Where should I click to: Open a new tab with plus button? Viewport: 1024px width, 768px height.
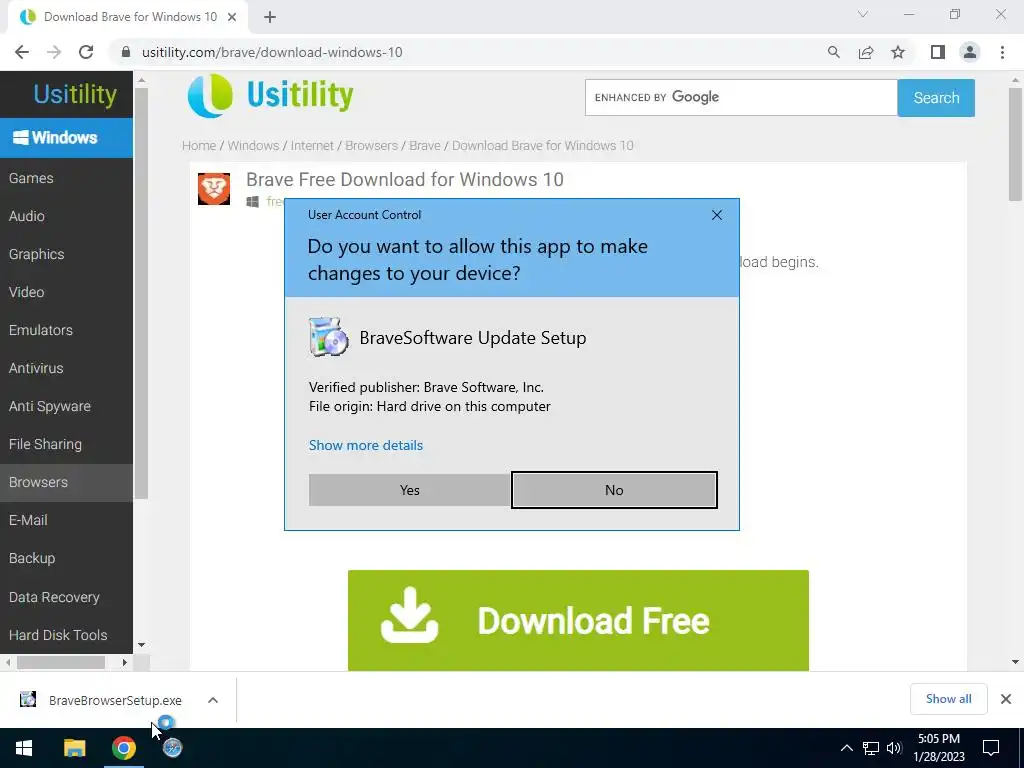(270, 17)
